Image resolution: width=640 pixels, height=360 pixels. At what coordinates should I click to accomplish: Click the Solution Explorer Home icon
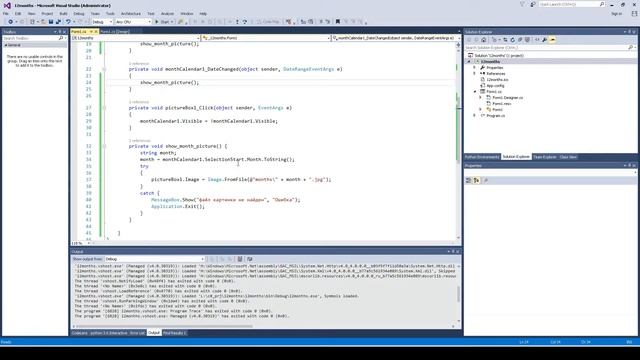tap(484, 40)
